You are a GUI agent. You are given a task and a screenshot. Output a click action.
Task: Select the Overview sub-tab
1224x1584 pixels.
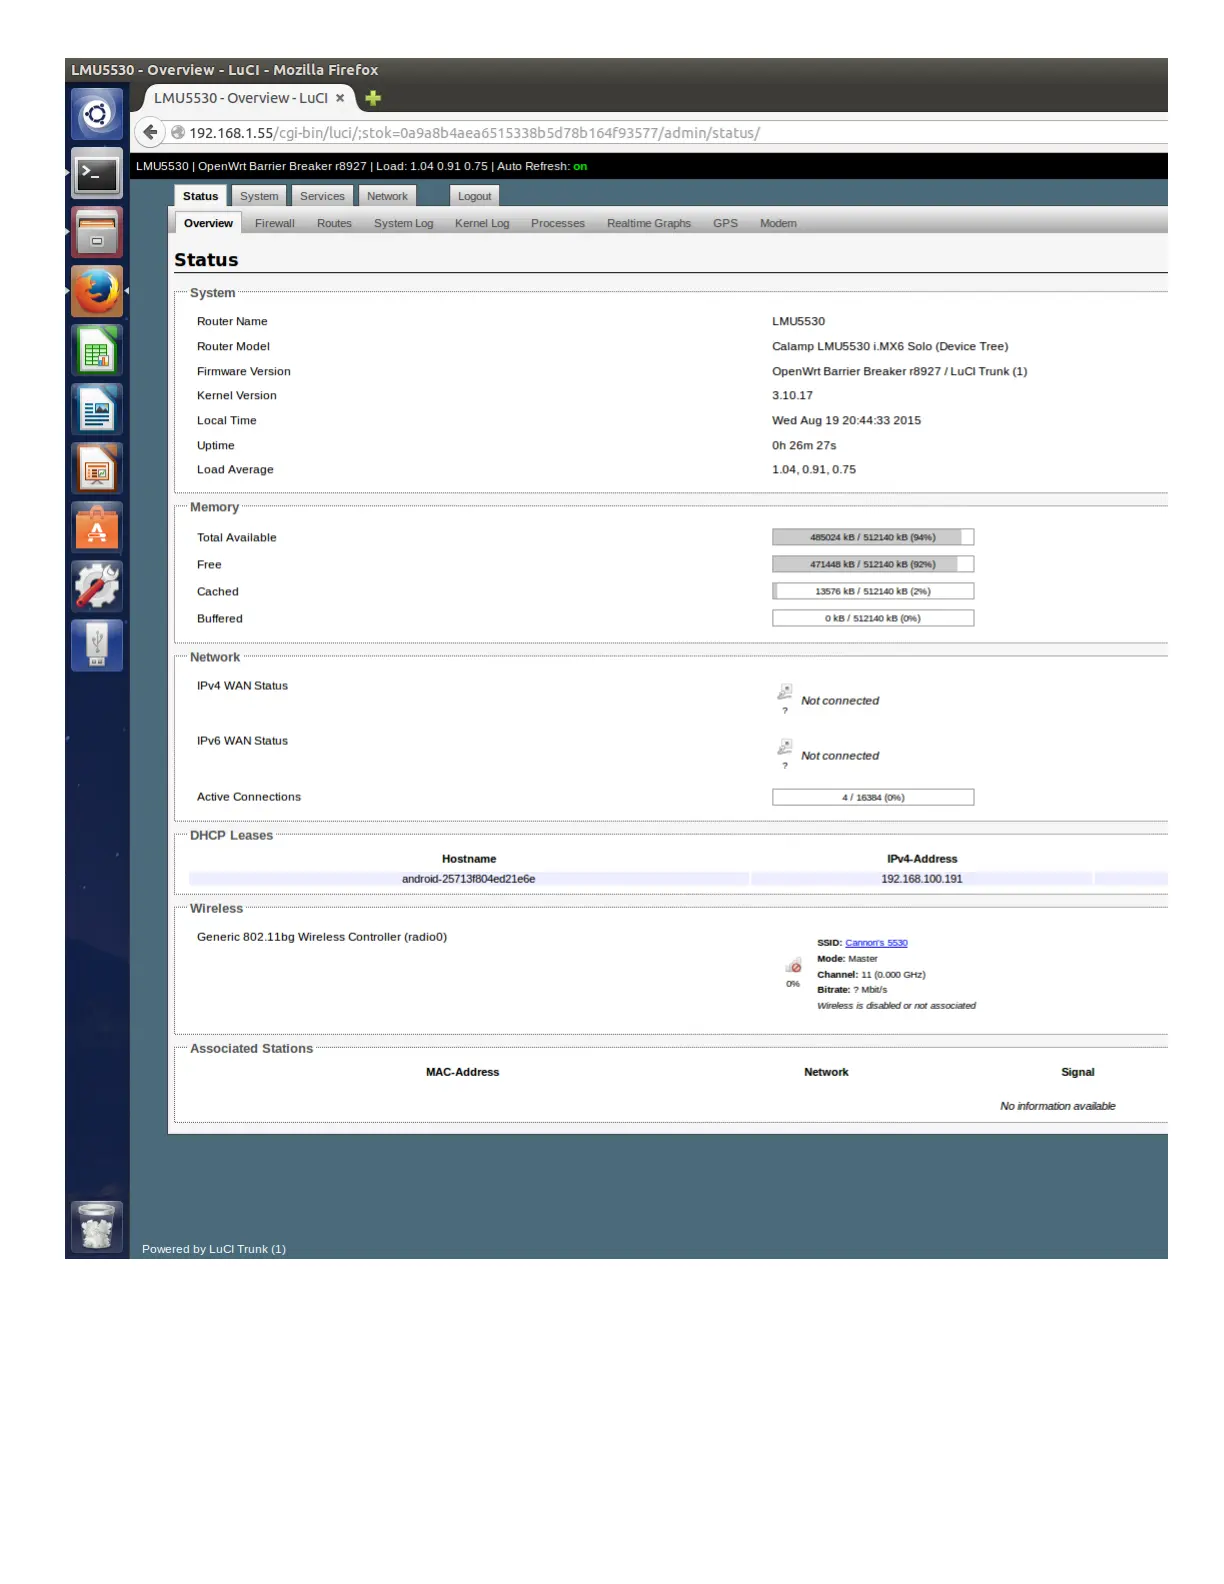point(208,223)
